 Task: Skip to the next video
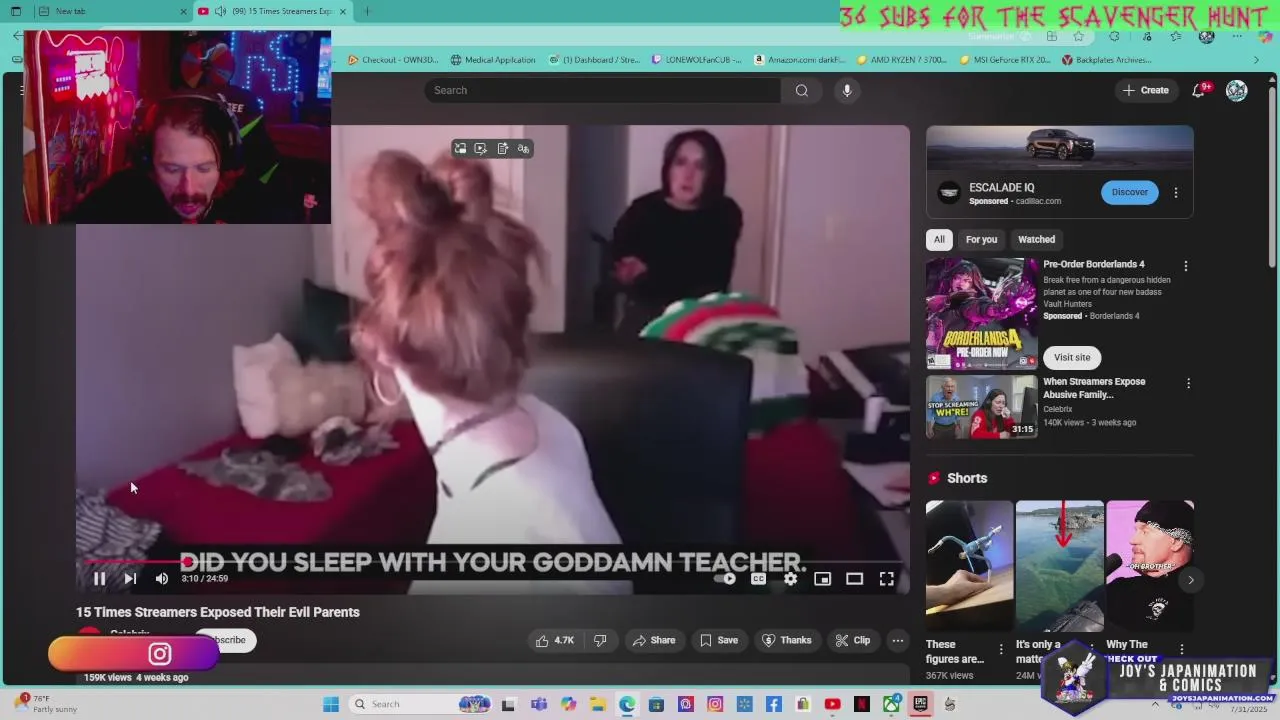130,578
